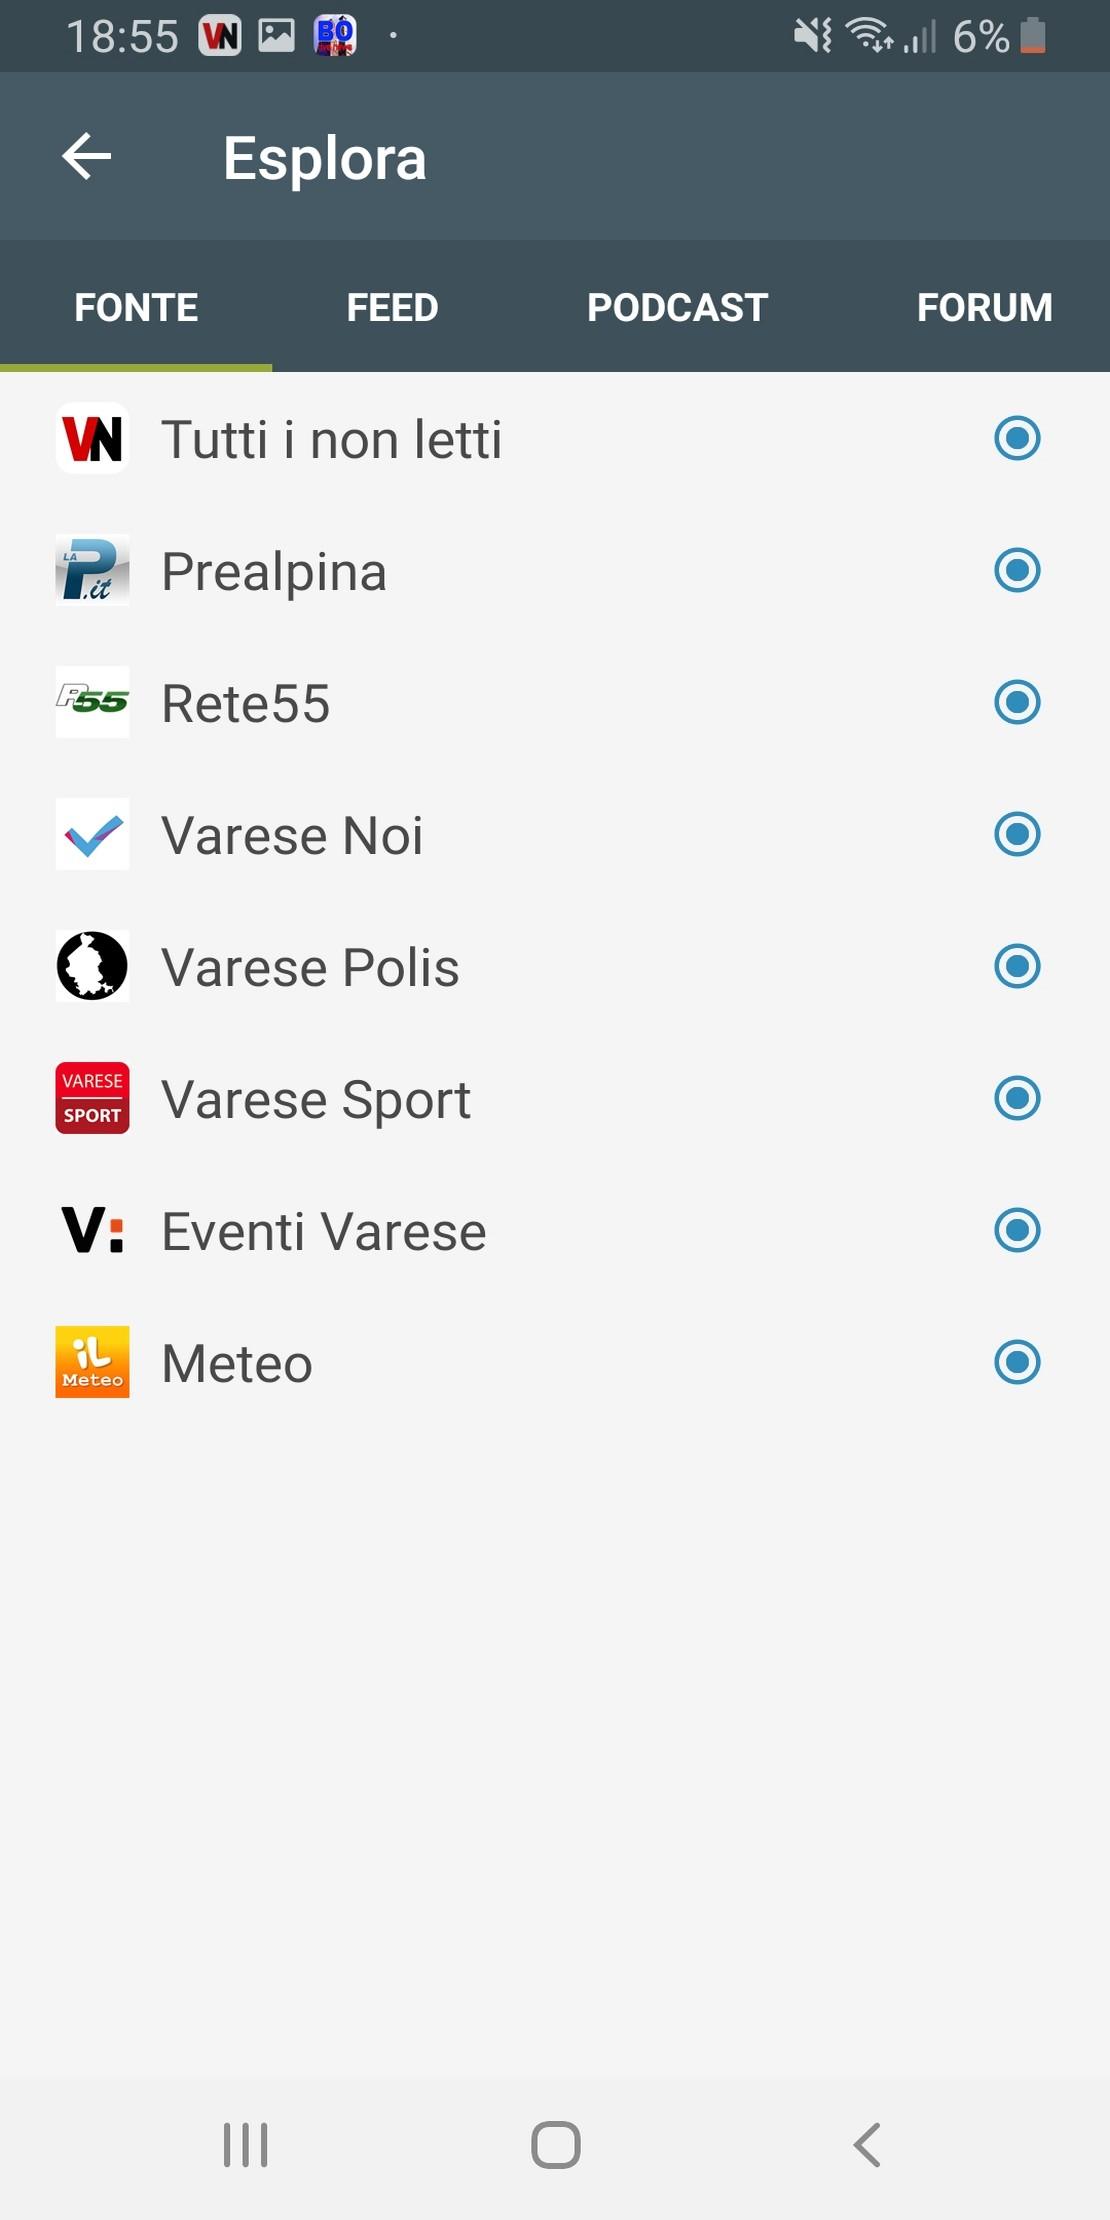This screenshot has height=2220, width=1110.
Task: Tap the orange iL Meteo icon
Action: (92, 1362)
